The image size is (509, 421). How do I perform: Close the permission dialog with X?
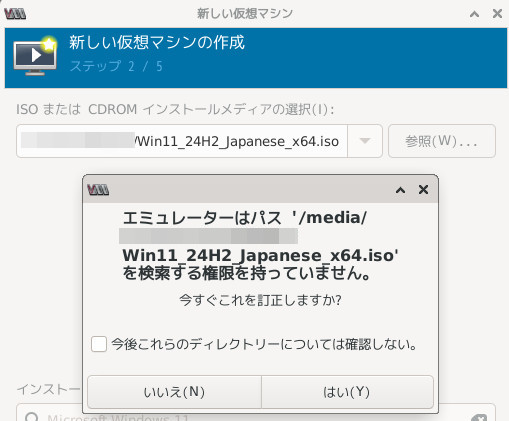point(423,190)
